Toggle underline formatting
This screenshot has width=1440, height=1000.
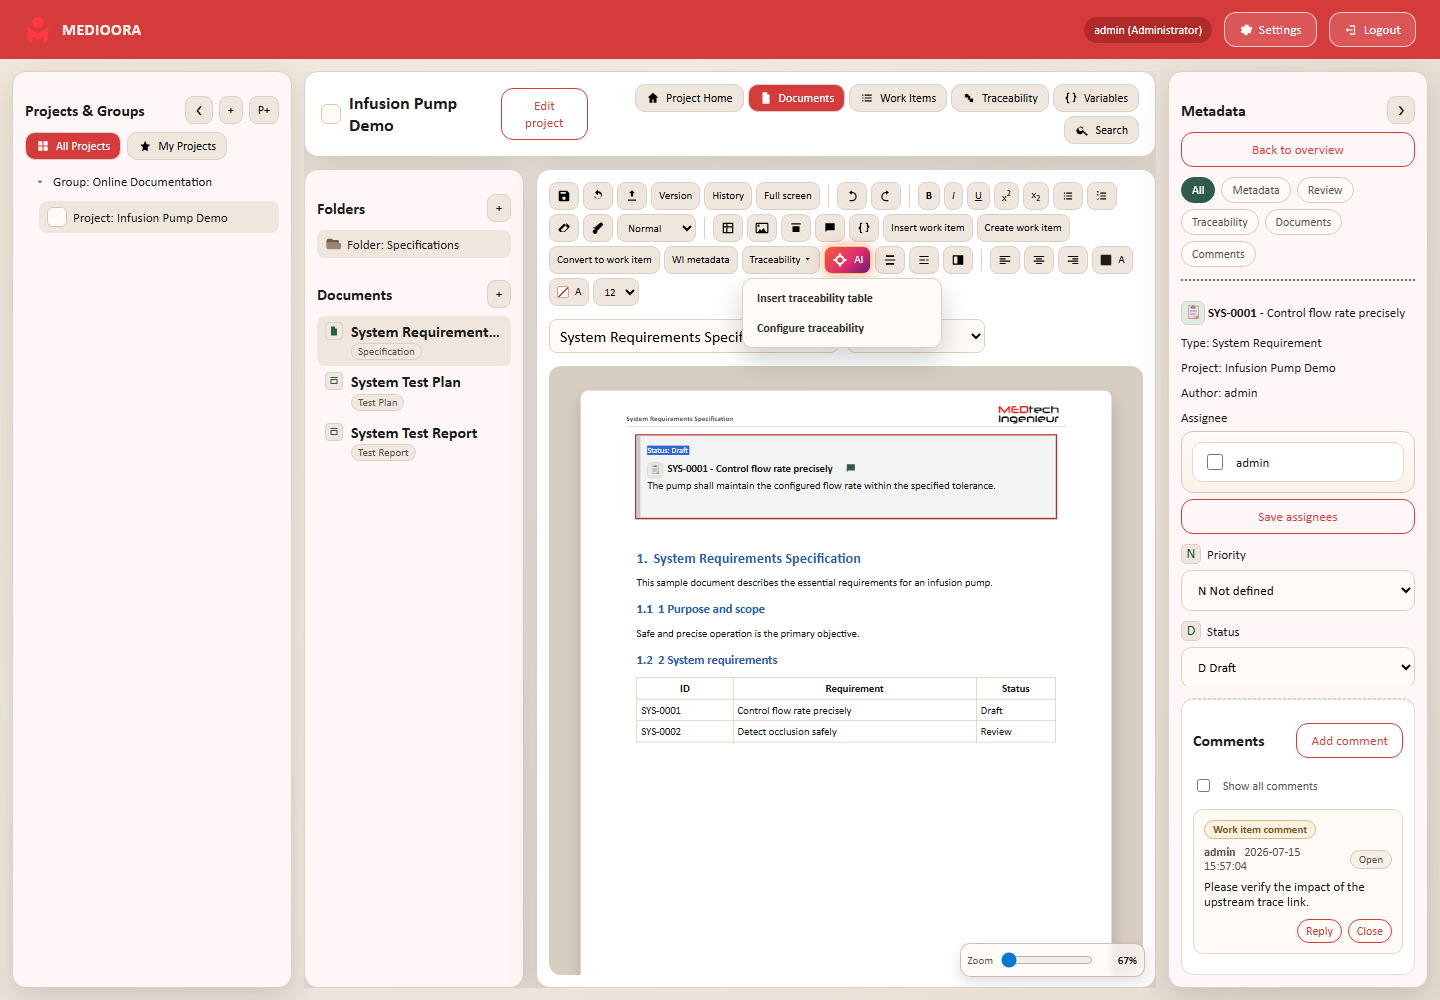click(978, 196)
